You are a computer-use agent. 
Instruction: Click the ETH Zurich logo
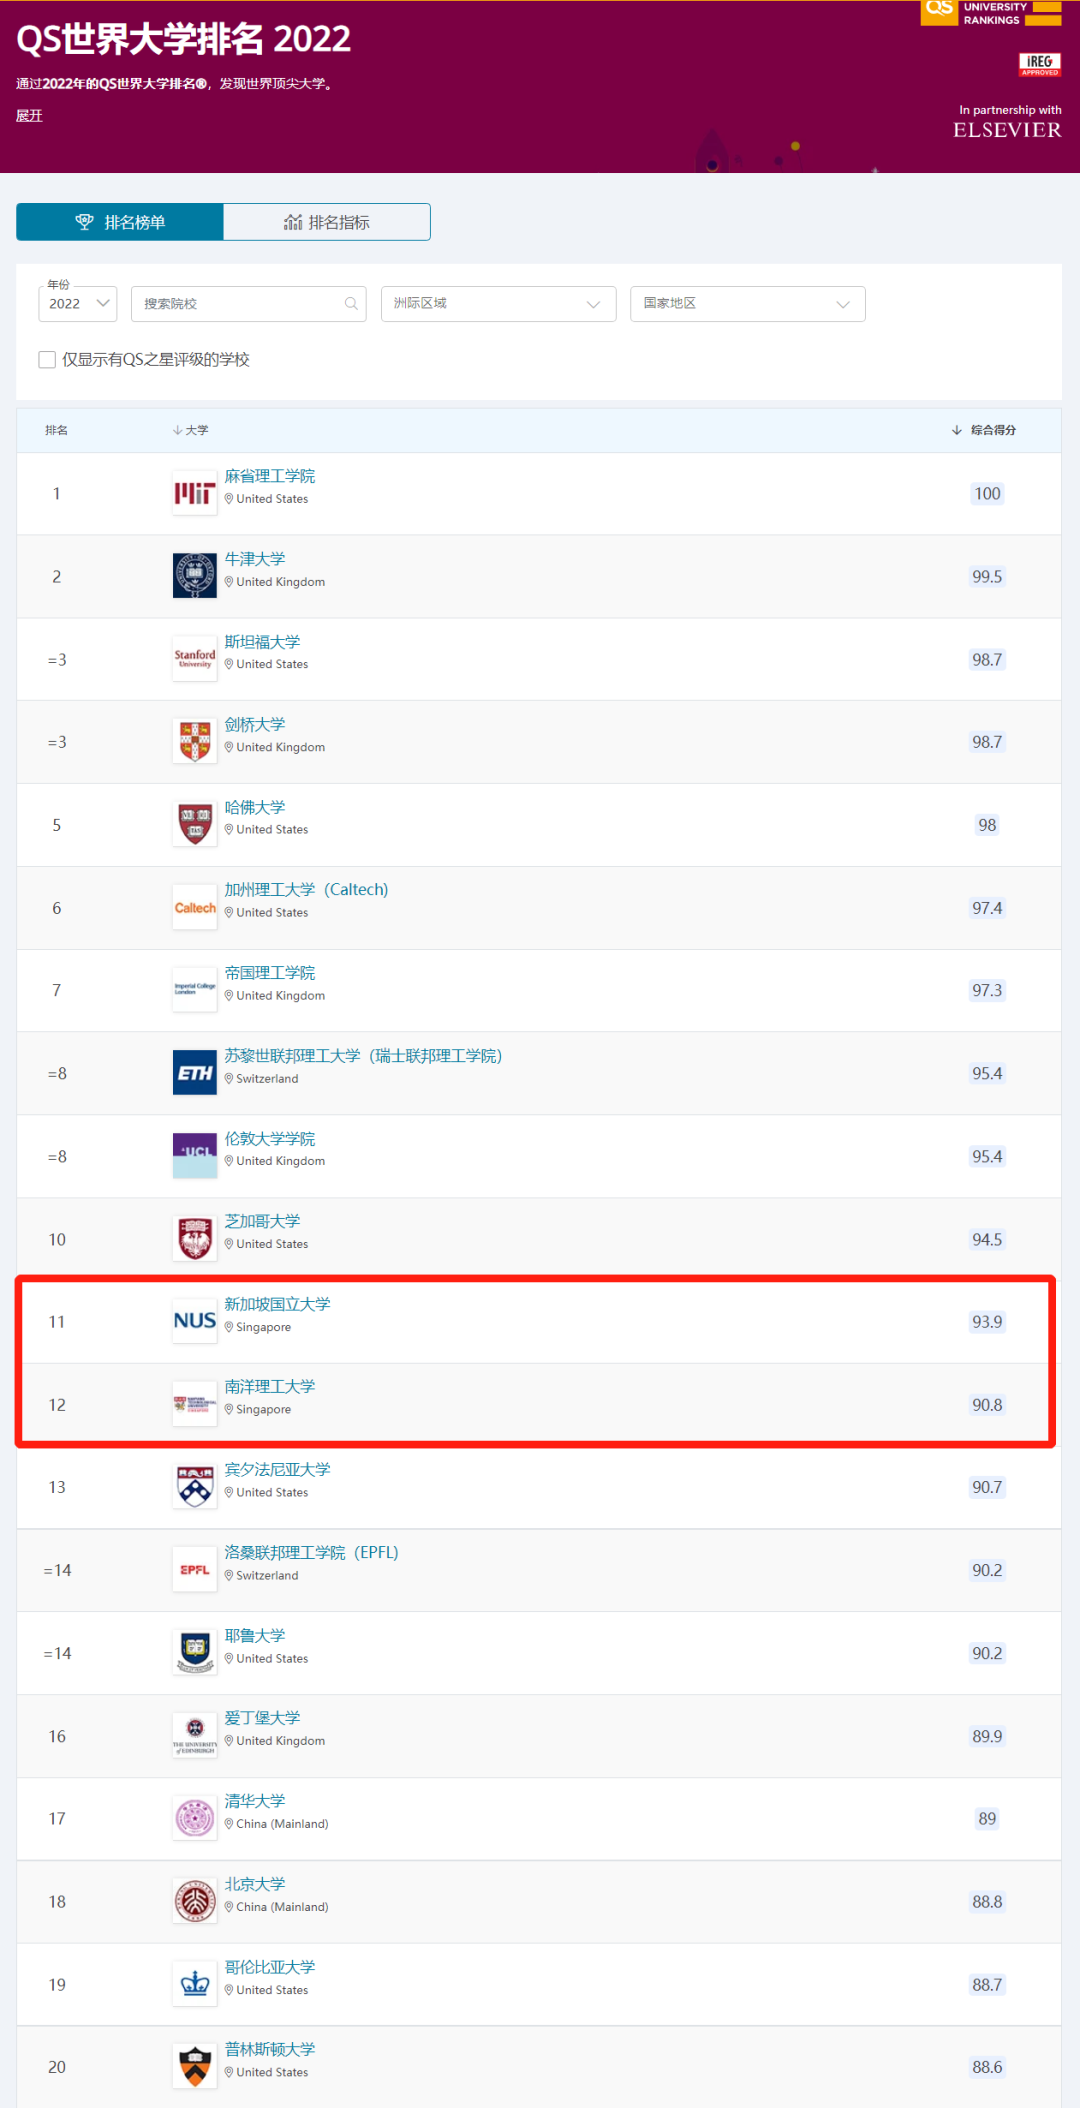point(195,1073)
